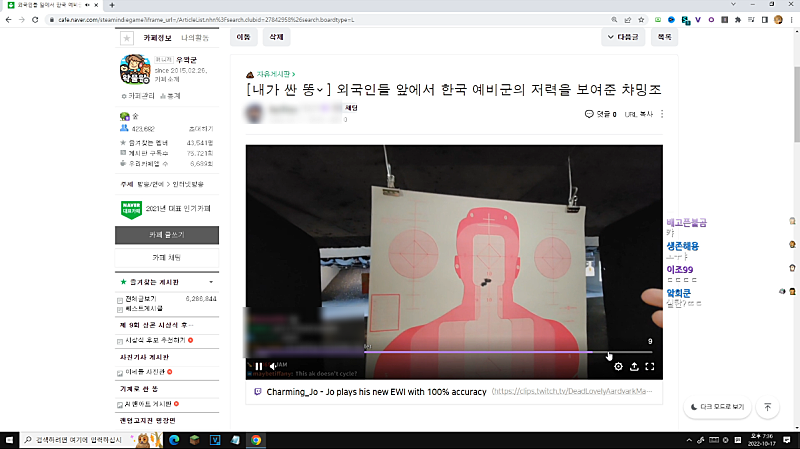
Task: Open the post's three-dot more menu
Action: coord(661,114)
